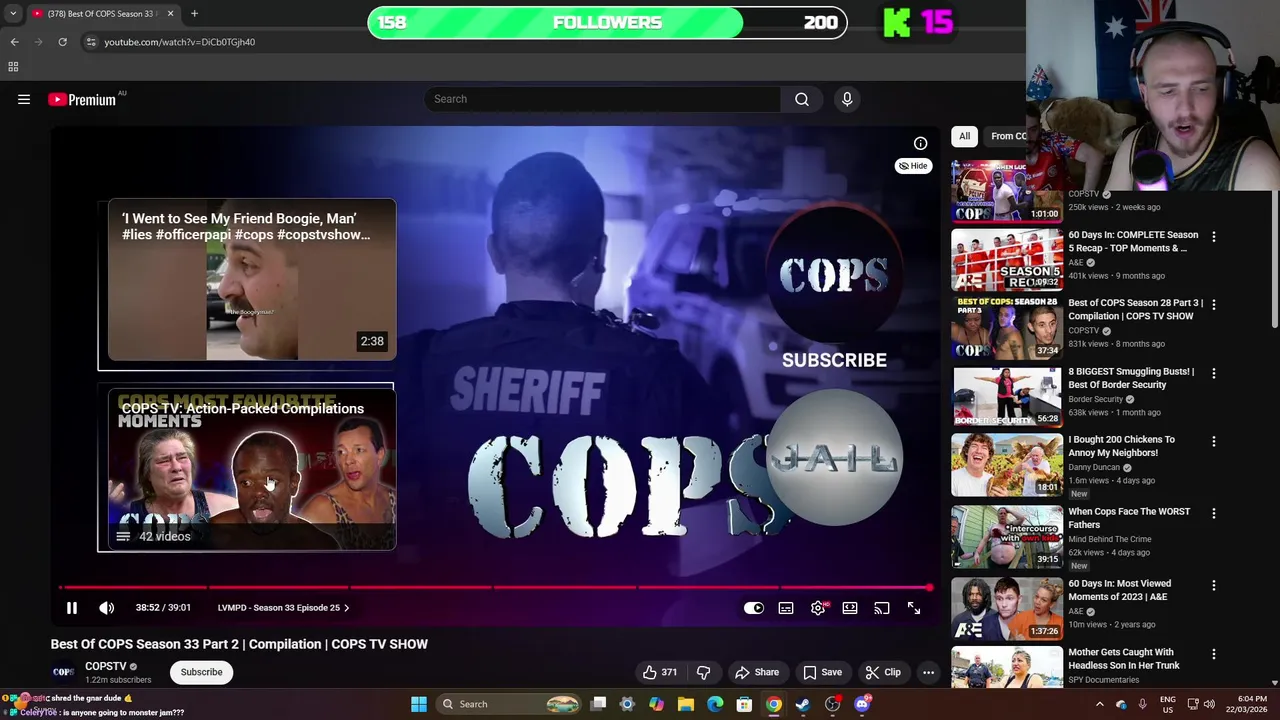
Task: Save the video to a playlist
Action: (x=822, y=672)
